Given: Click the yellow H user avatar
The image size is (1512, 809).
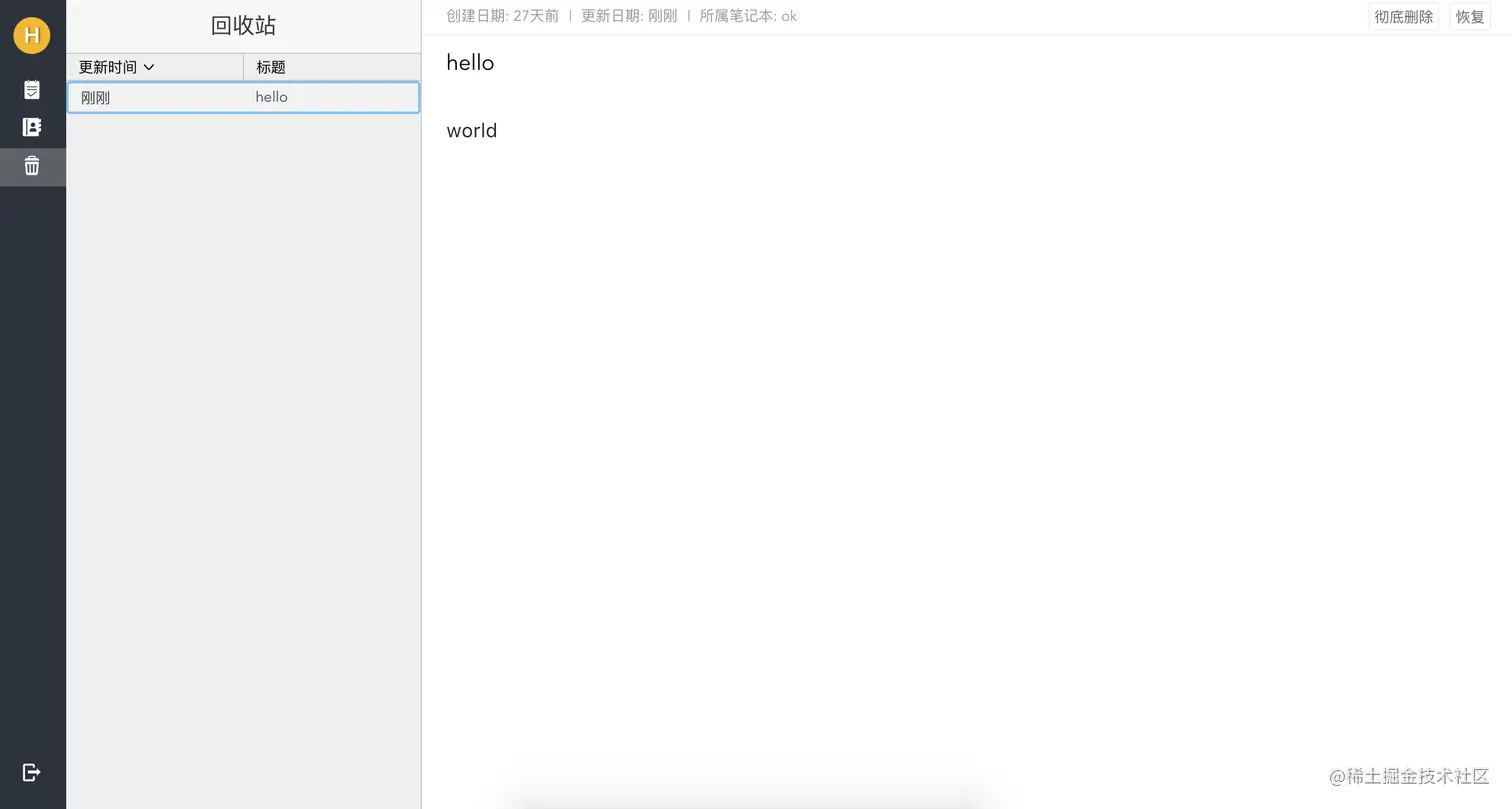Looking at the screenshot, I should point(32,35).
